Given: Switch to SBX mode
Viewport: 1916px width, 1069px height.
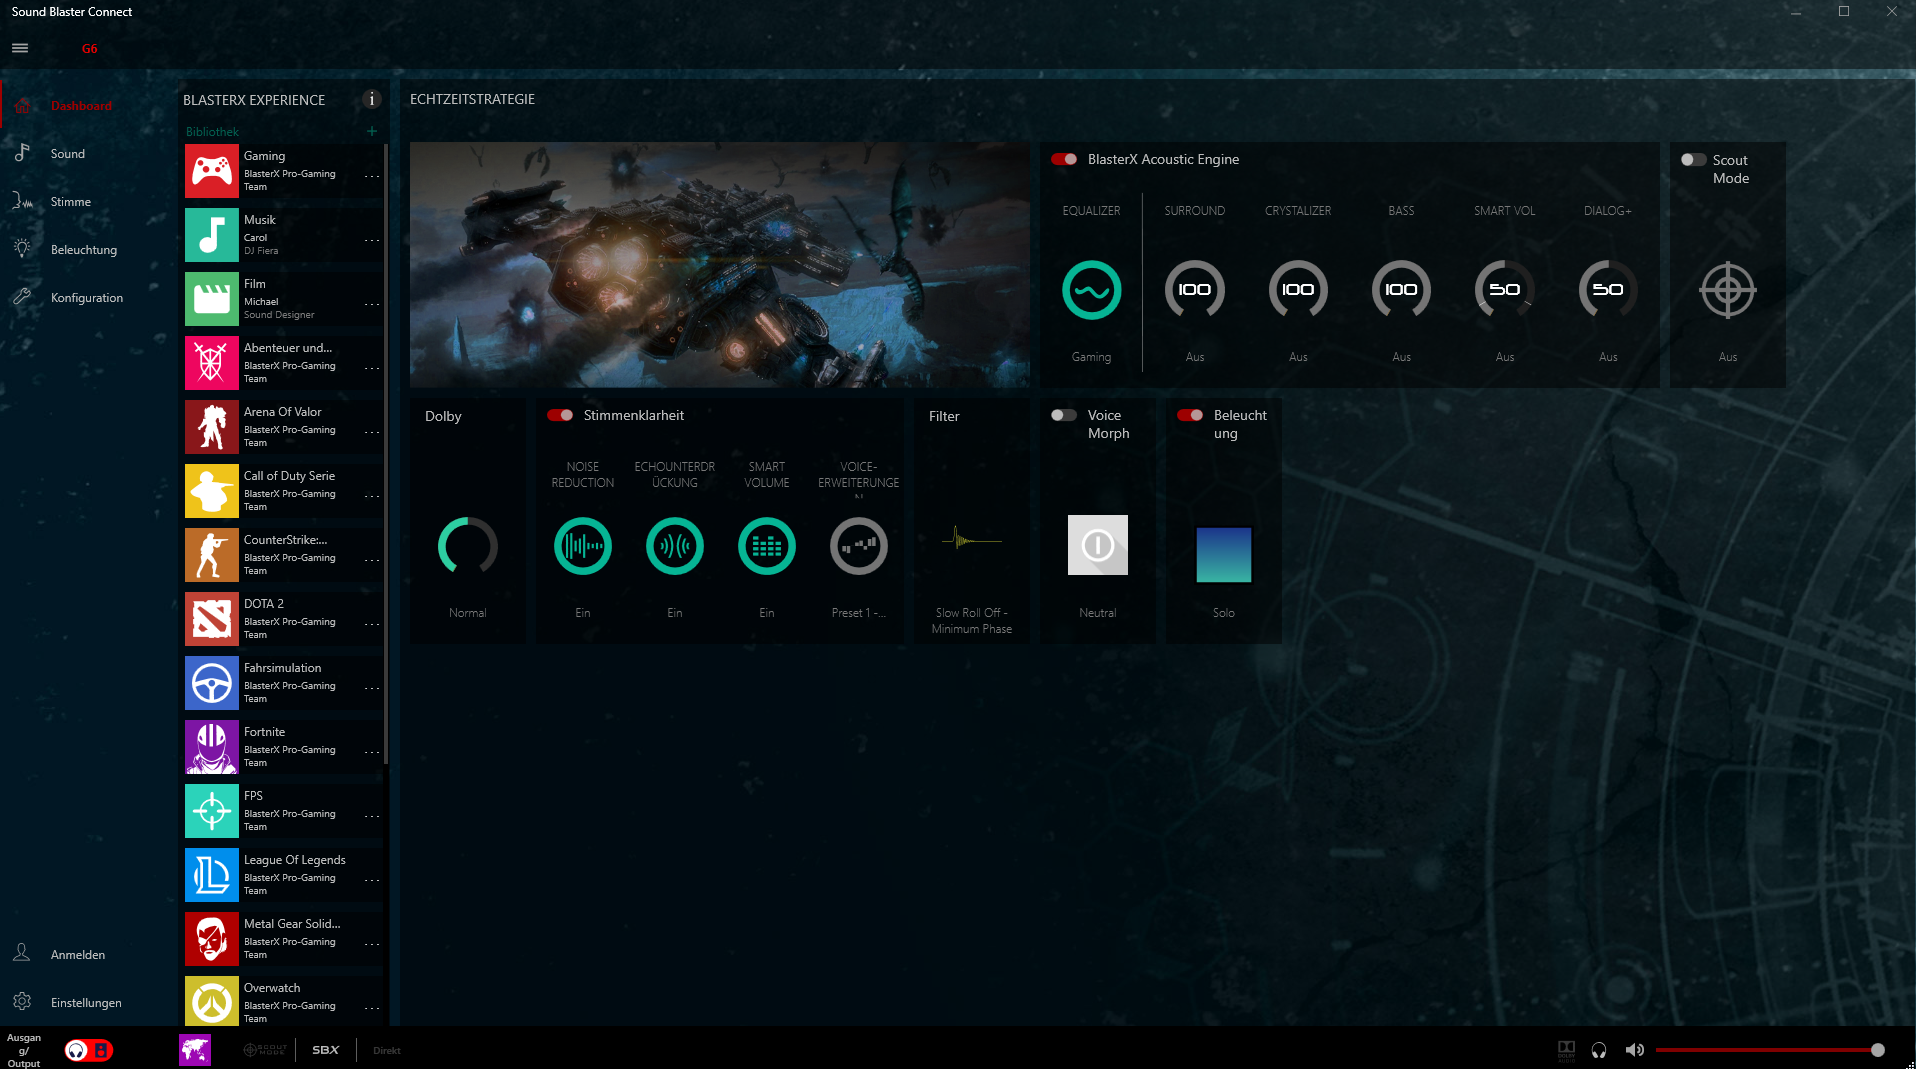Looking at the screenshot, I should pyautogui.click(x=325, y=1050).
